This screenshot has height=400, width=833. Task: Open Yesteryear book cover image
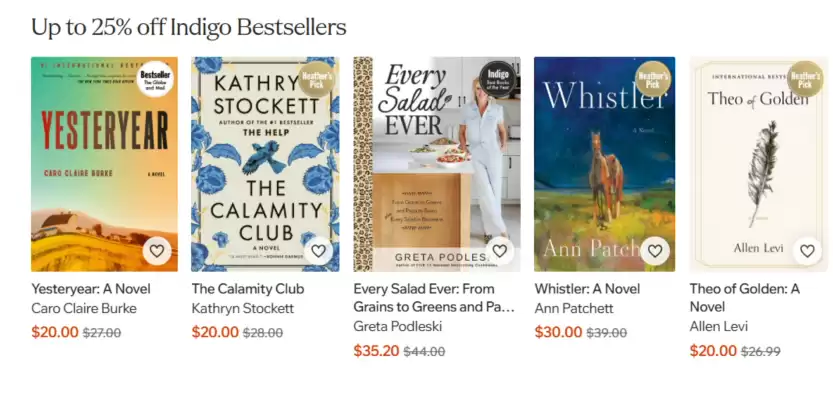click(x=104, y=164)
